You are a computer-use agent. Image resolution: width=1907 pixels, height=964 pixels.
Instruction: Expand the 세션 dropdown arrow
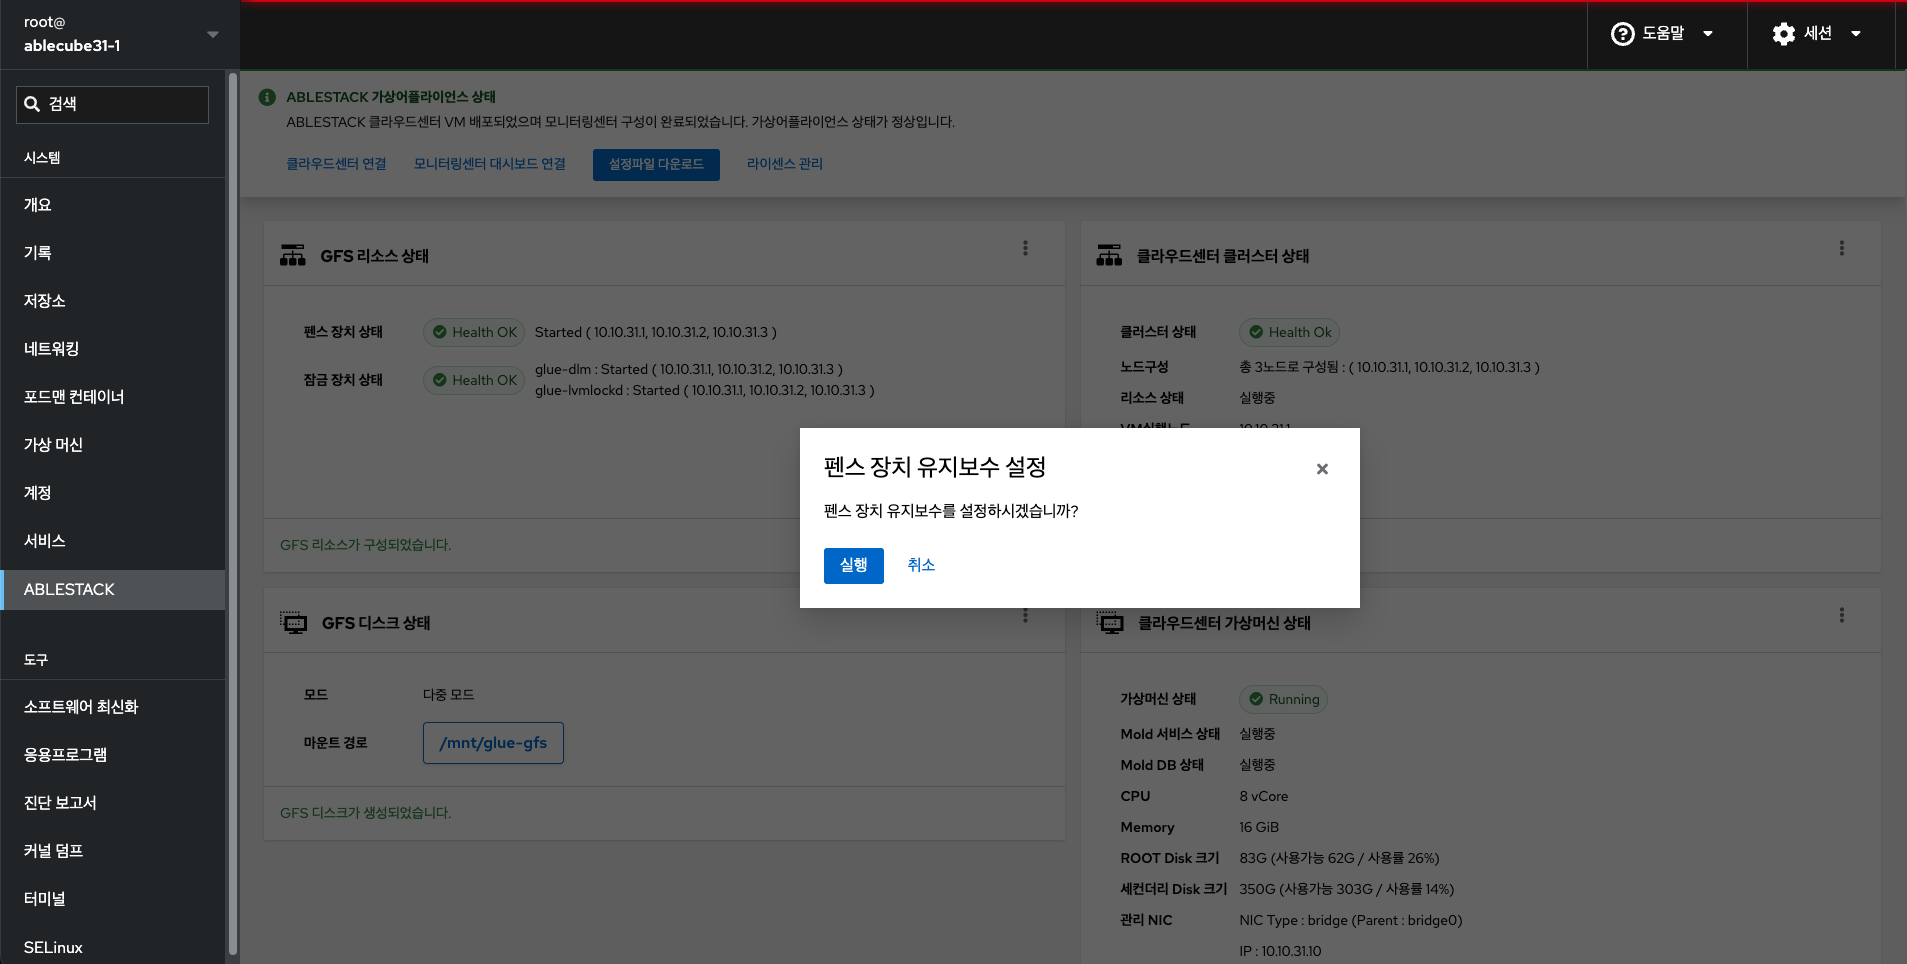click(1856, 34)
